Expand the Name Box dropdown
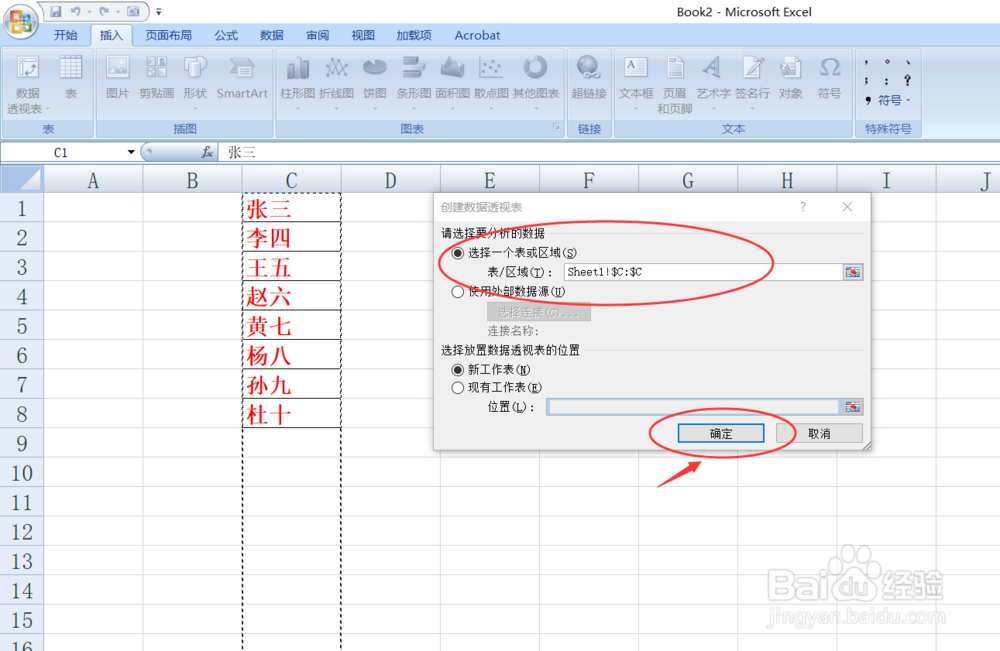 pyautogui.click(x=131, y=152)
